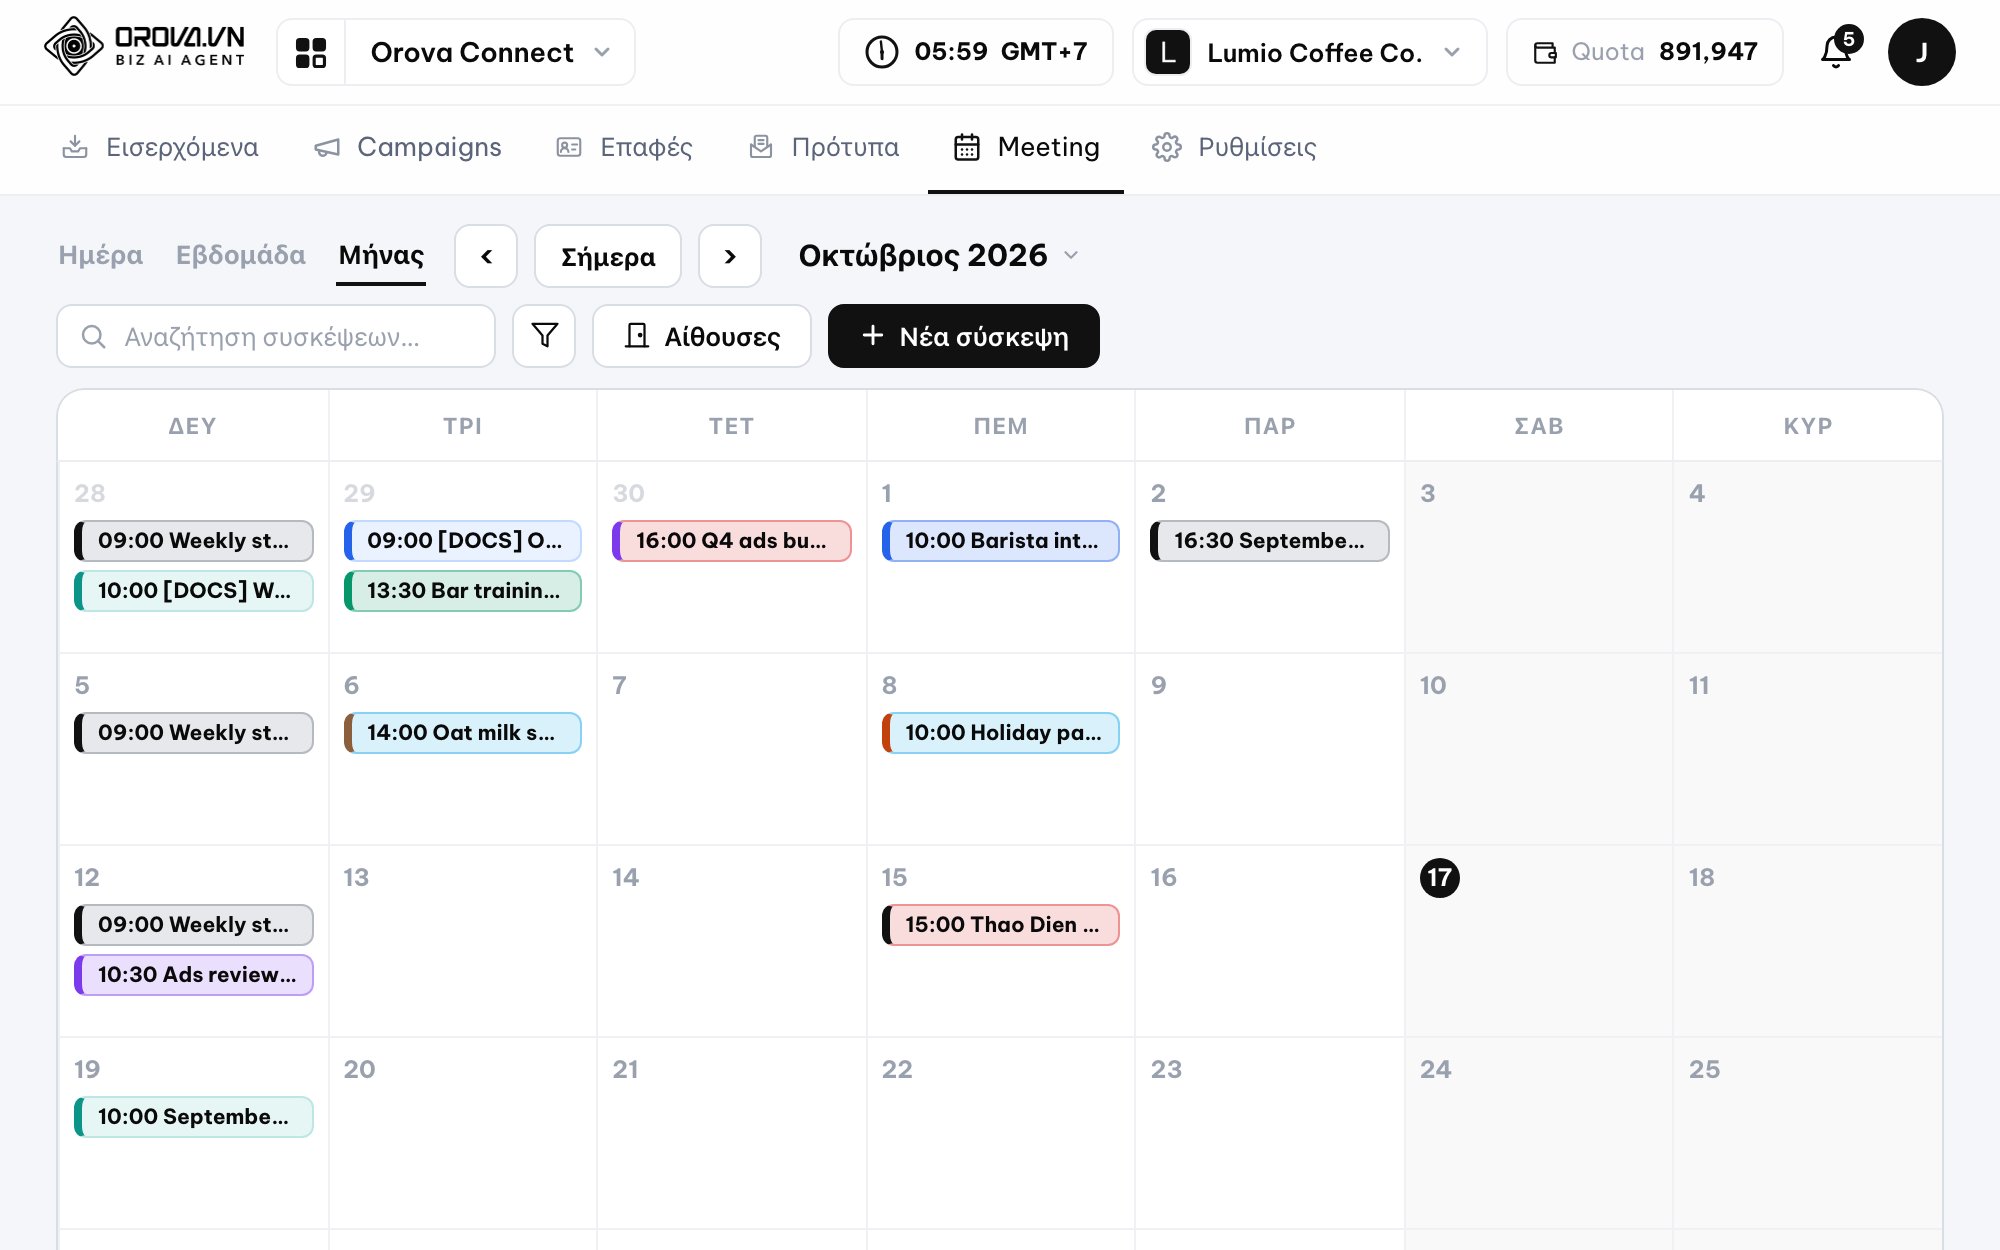Screen dimensions: 2000x1250
Task: Open the notifications bell
Action: pos(1836,52)
